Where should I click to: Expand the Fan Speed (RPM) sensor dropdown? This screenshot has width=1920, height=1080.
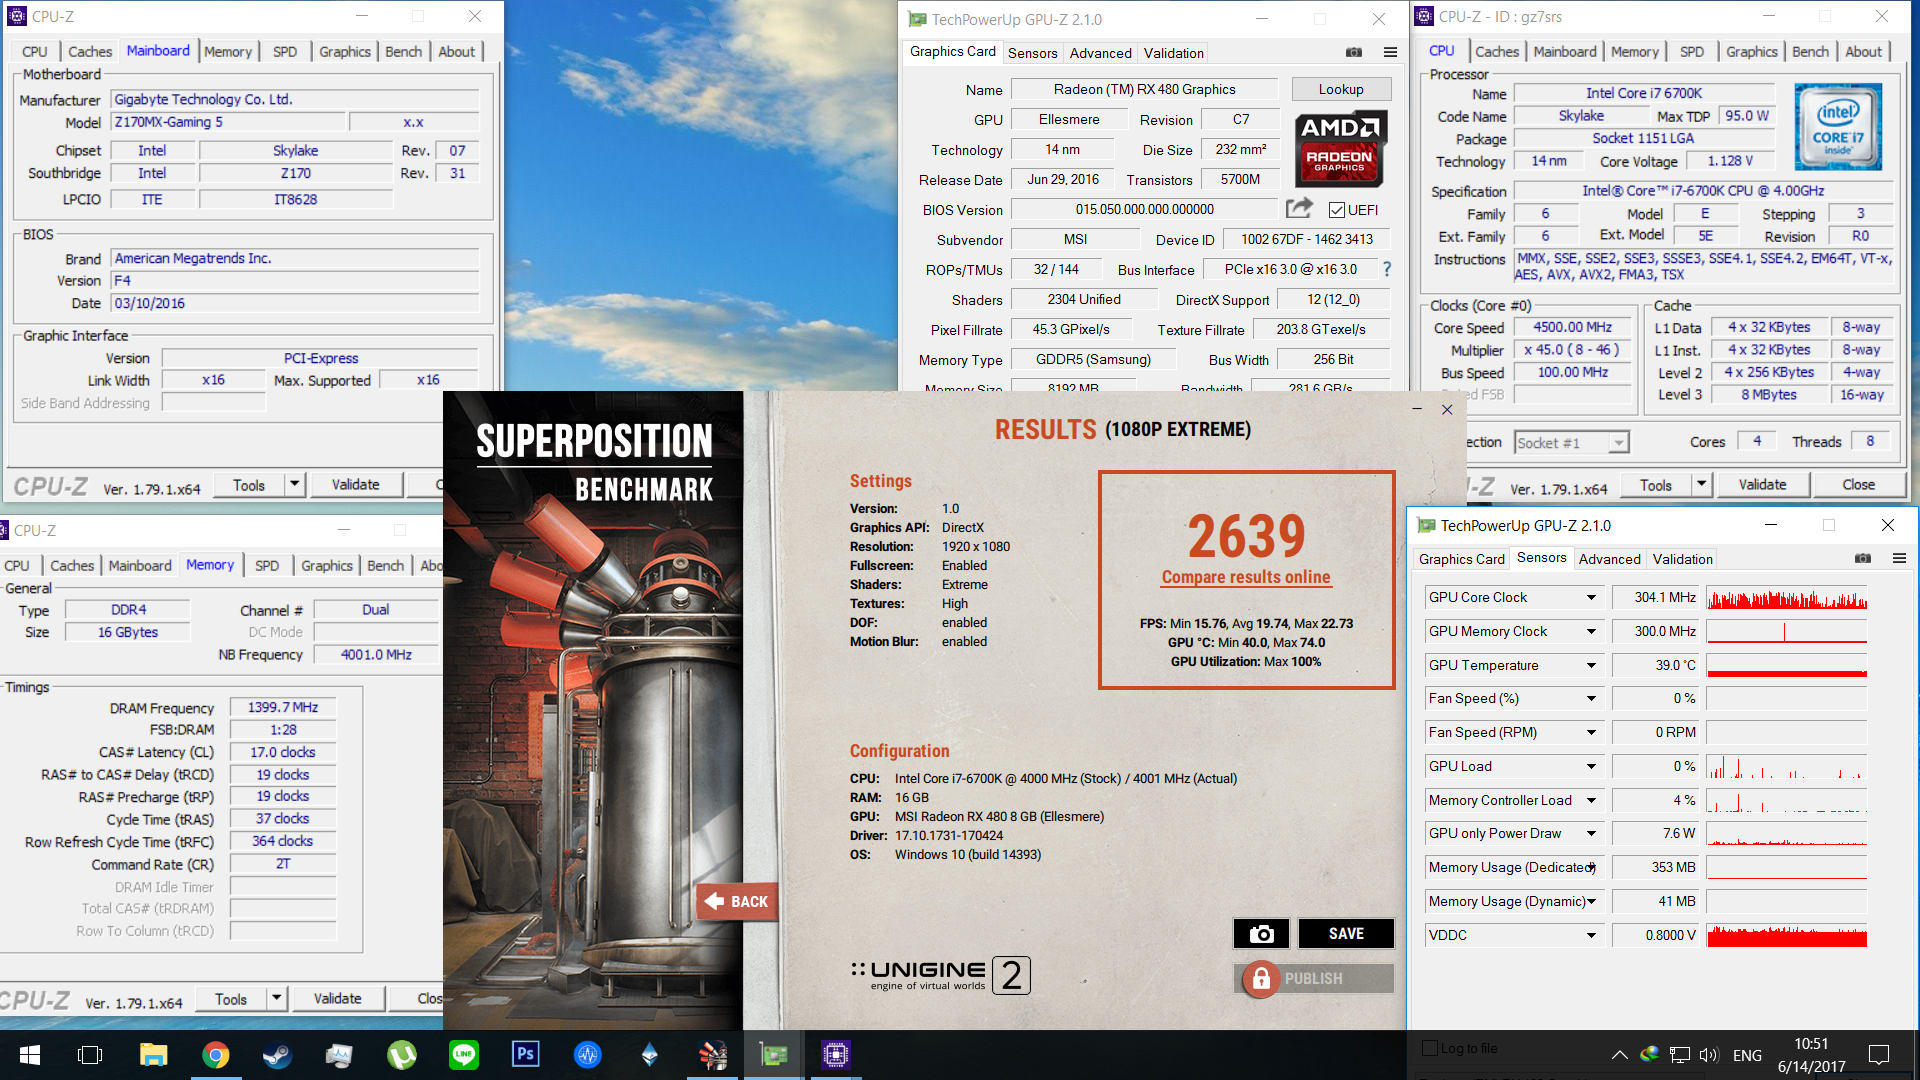click(1591, 732)
